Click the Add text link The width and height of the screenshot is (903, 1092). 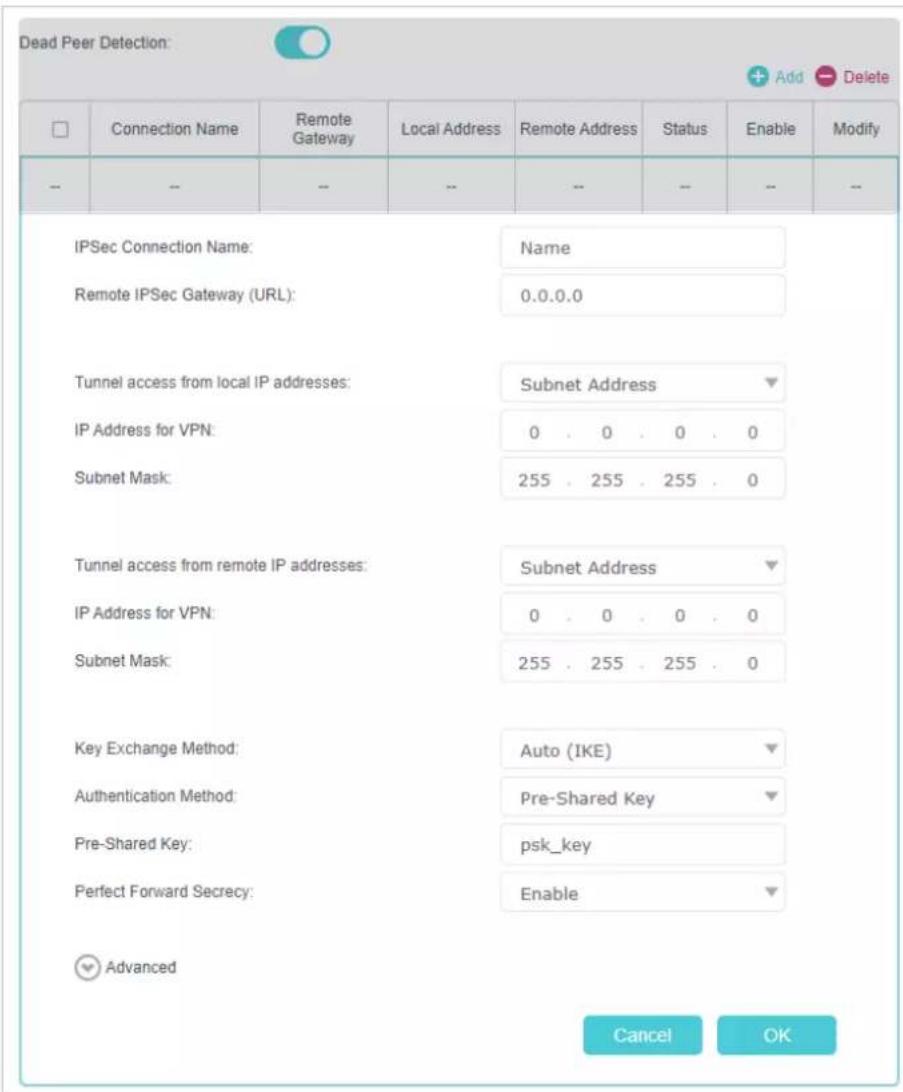click(x=789, y=77)
